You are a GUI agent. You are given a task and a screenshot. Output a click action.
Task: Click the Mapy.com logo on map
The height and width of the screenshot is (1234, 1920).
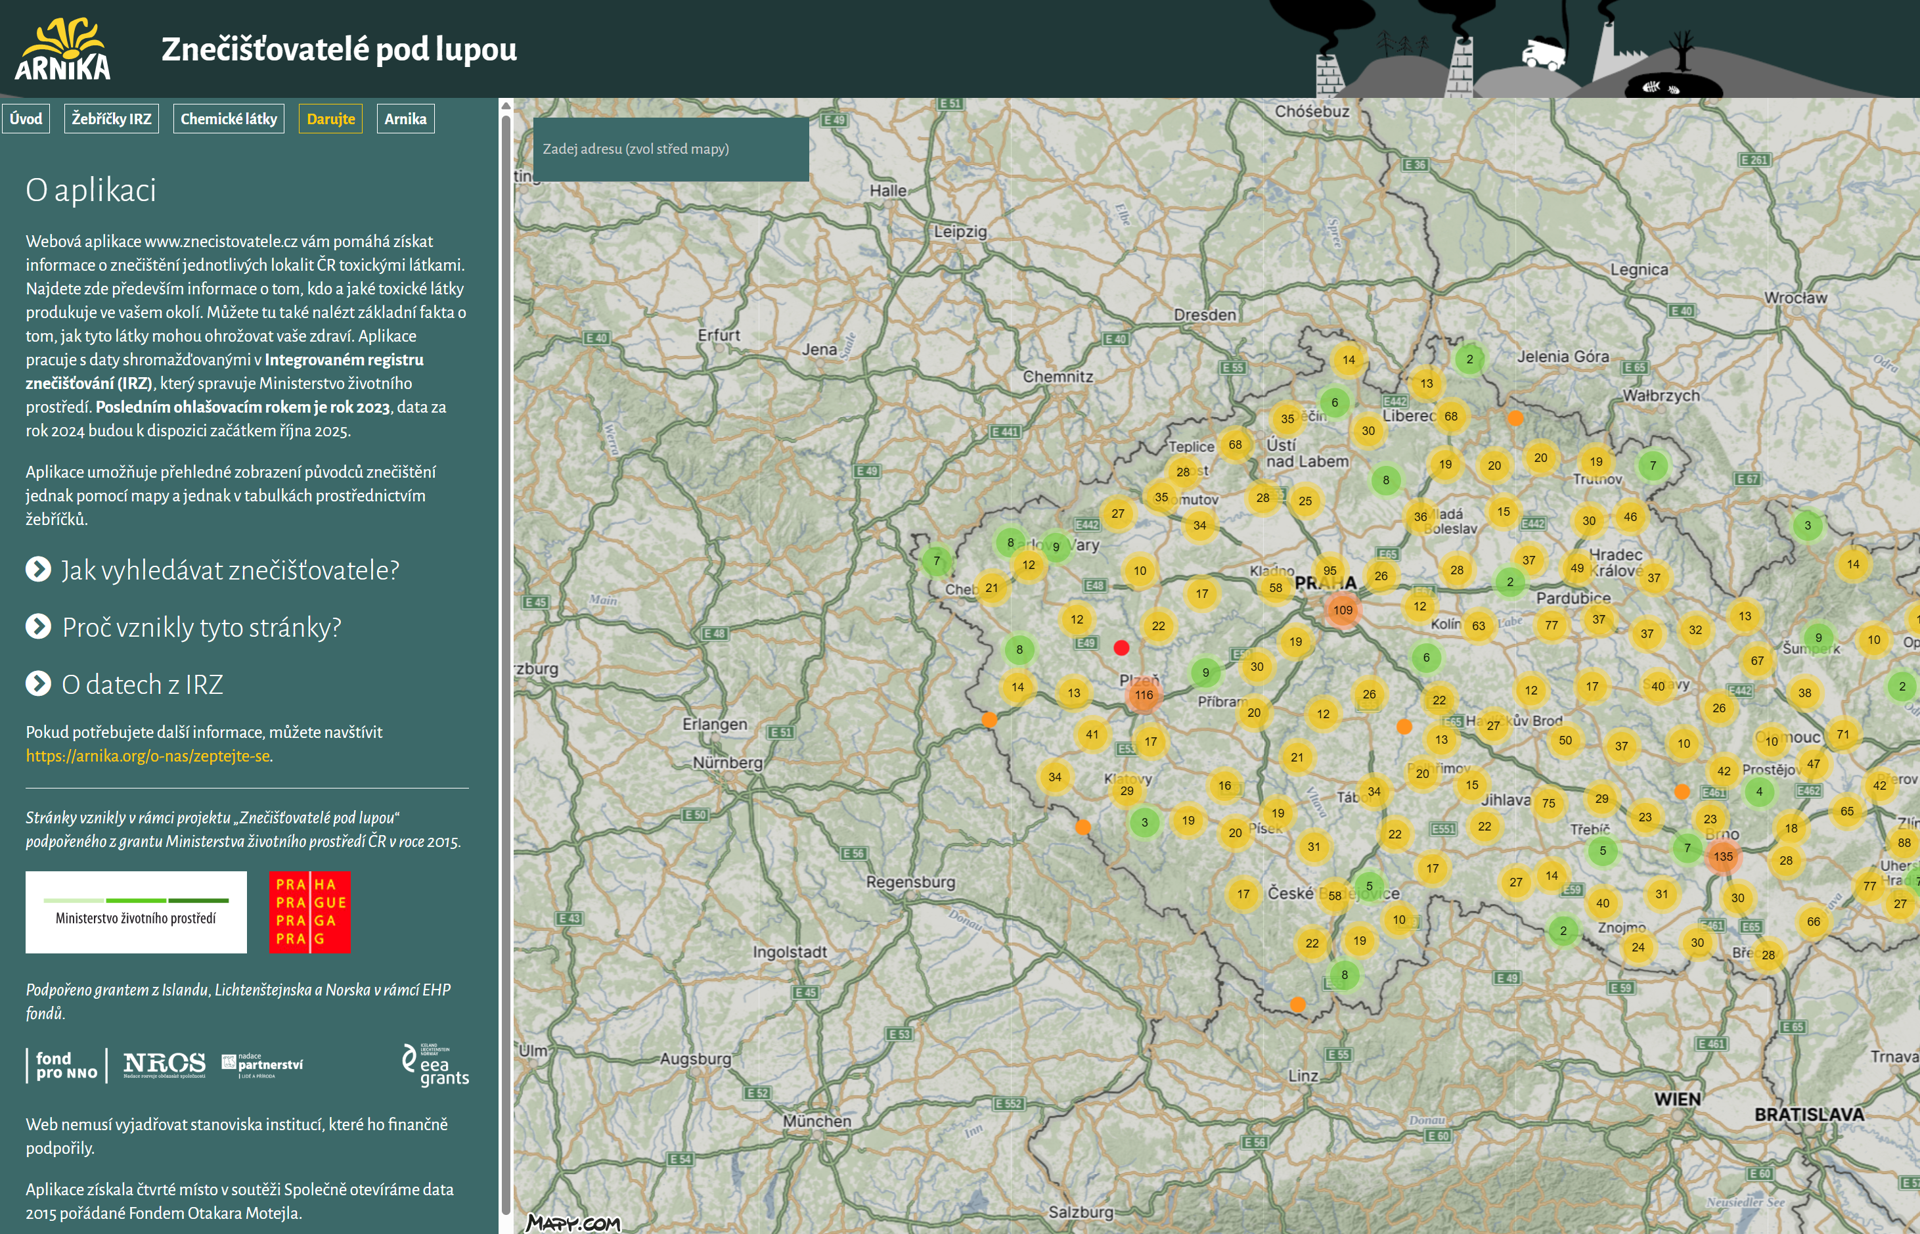coord(573,1222)
